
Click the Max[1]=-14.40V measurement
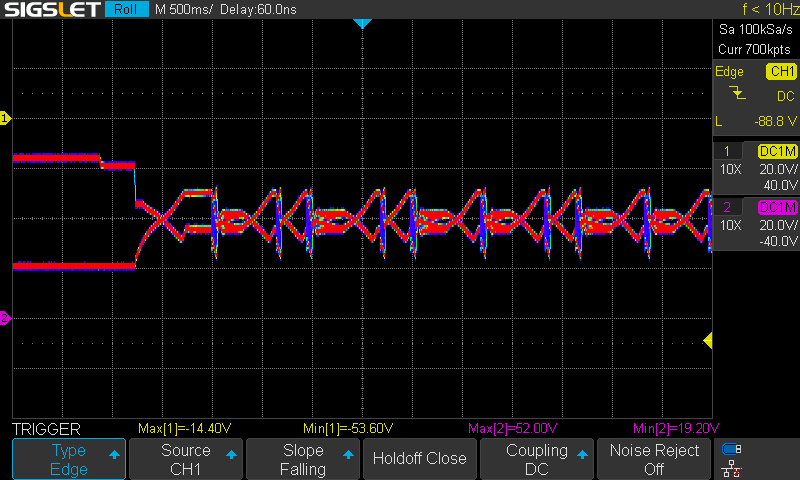click(185, 428)
